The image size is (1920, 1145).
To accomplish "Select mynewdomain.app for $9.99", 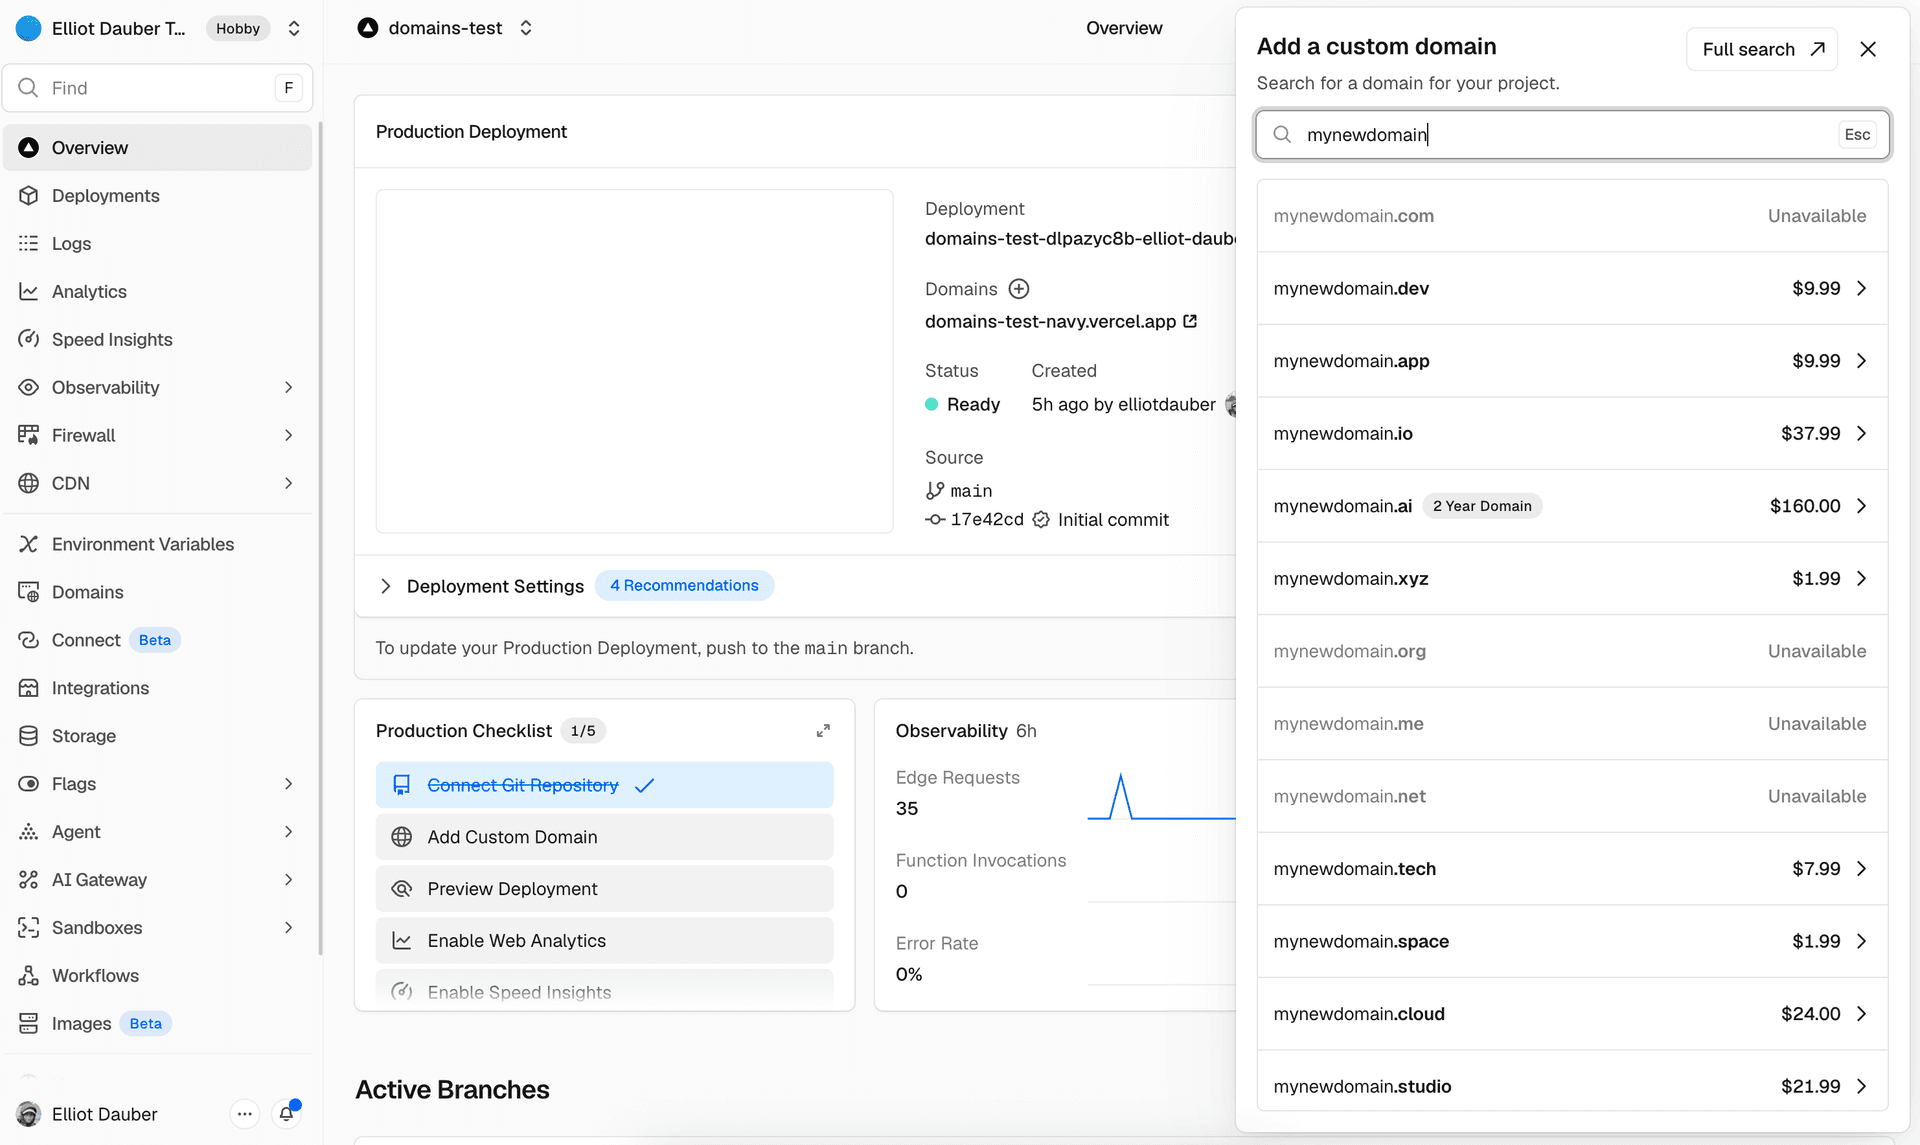I will tap(1572, 361).
